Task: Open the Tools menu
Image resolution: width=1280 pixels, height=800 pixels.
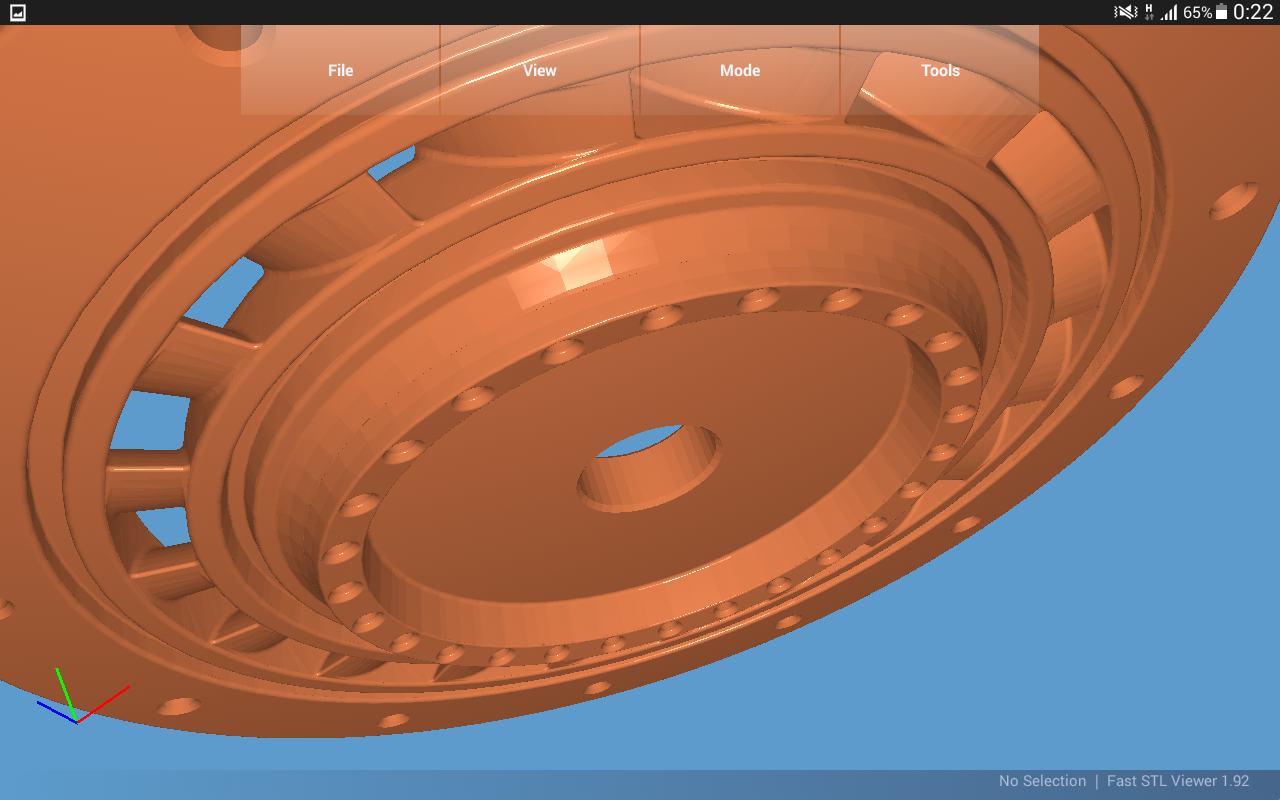Action: [x=940, y=70]
